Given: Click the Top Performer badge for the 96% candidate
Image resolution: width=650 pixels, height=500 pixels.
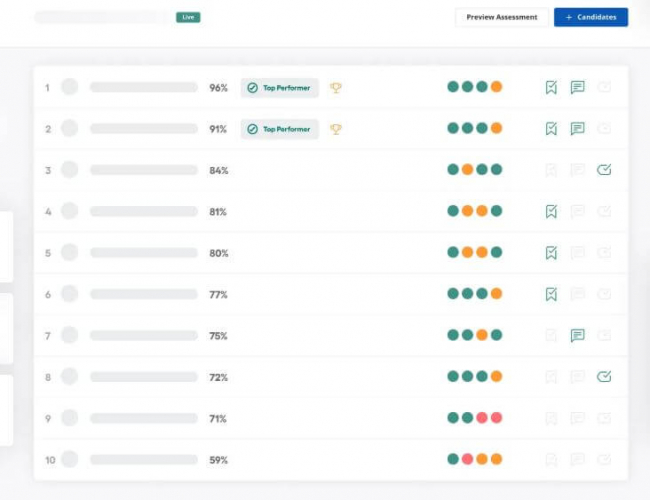Looking at the screenshot, I should [x=279, y=88].
